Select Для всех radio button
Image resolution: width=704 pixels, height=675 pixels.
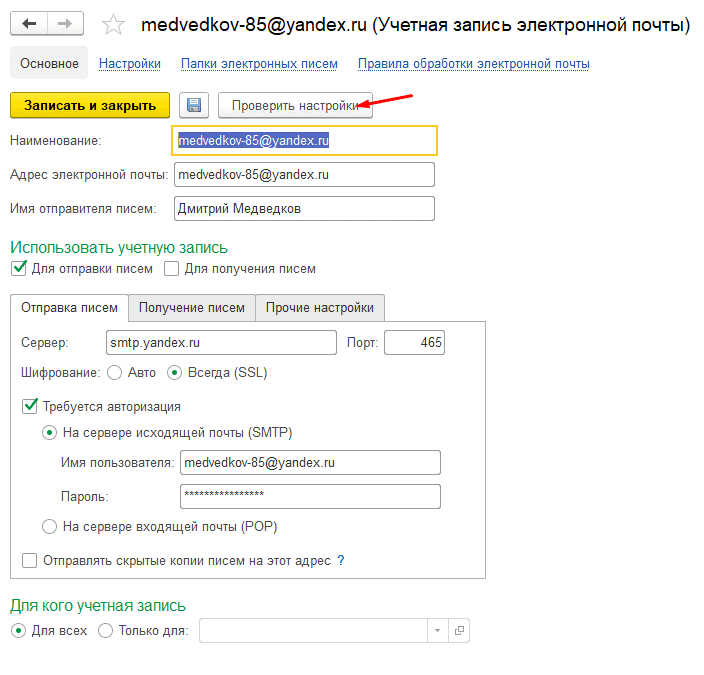pos(18,631)
